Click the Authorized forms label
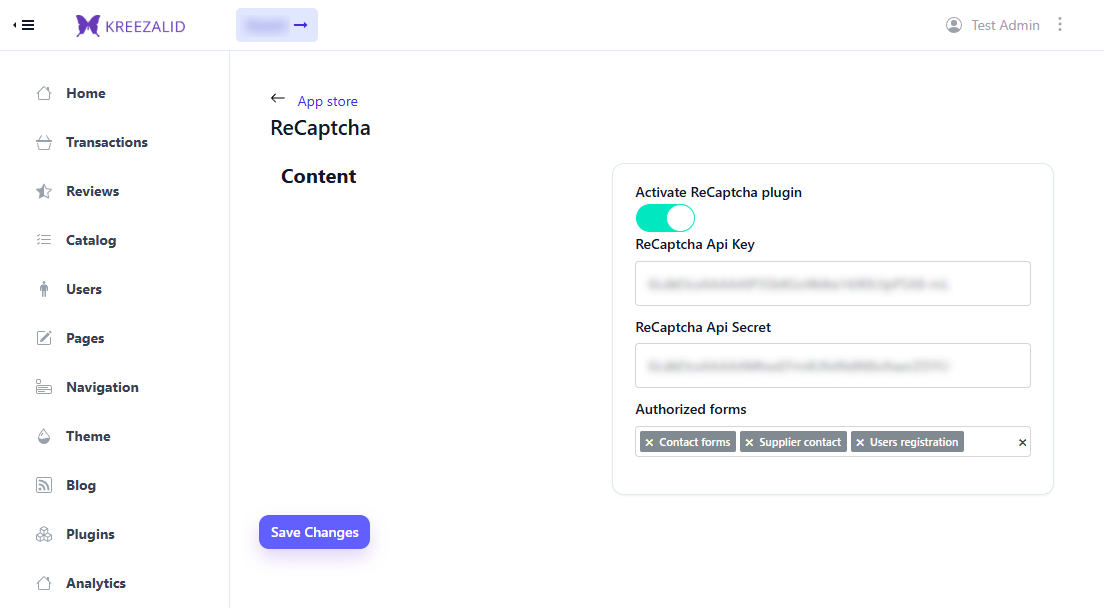Screen dimensions: 1104x608 691,410
